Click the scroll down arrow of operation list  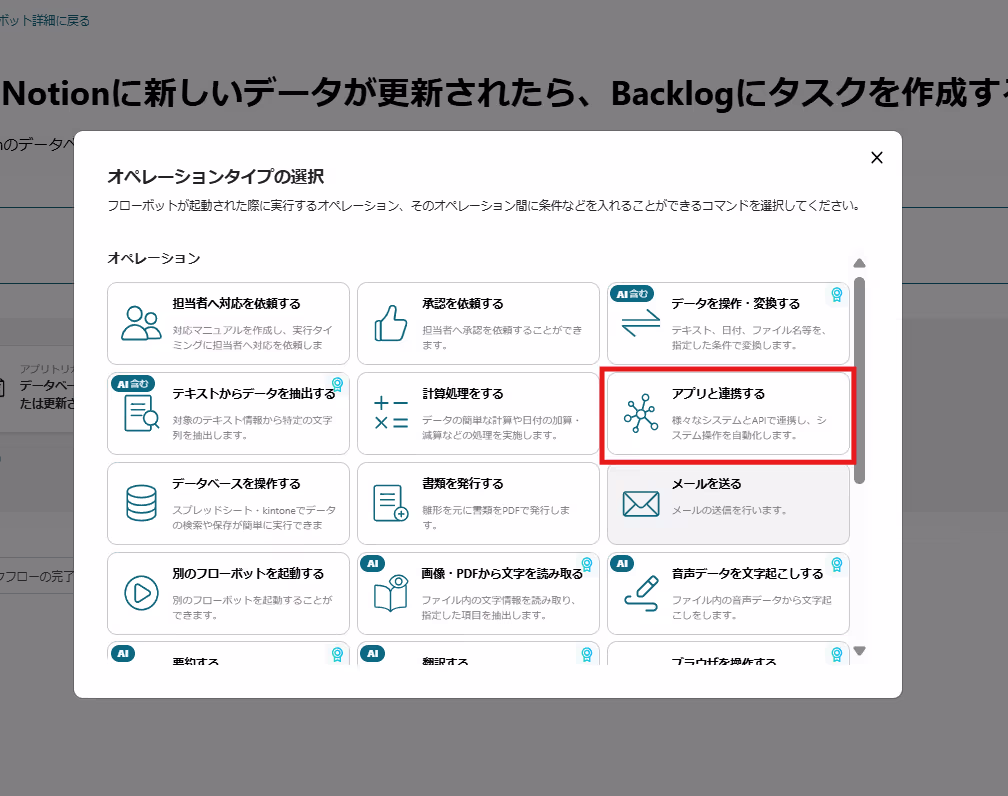(x=859, y=651)
